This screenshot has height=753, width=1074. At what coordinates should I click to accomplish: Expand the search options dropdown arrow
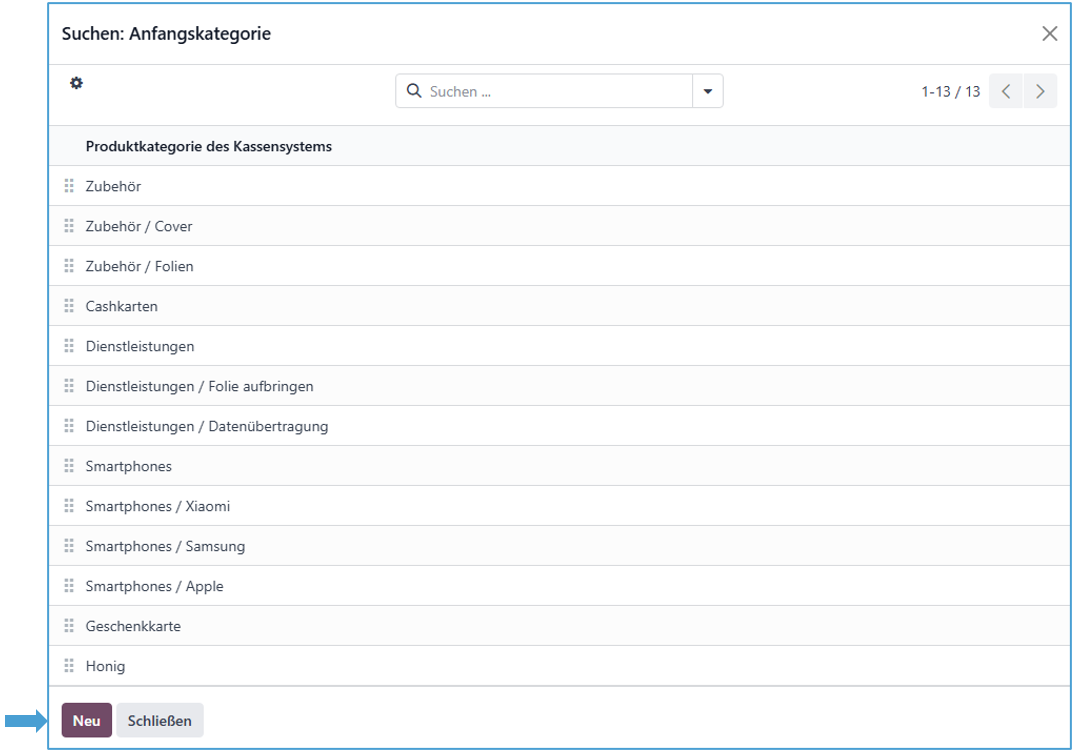(708, 91)
